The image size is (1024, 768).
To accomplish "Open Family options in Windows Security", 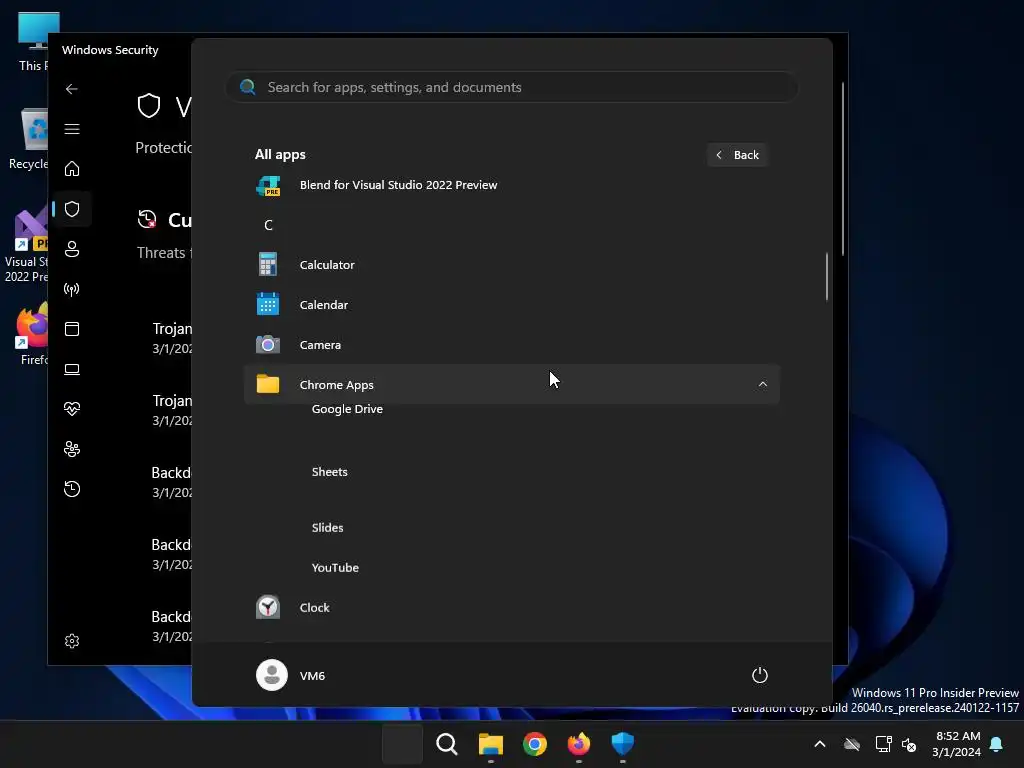I will [72, 449].
